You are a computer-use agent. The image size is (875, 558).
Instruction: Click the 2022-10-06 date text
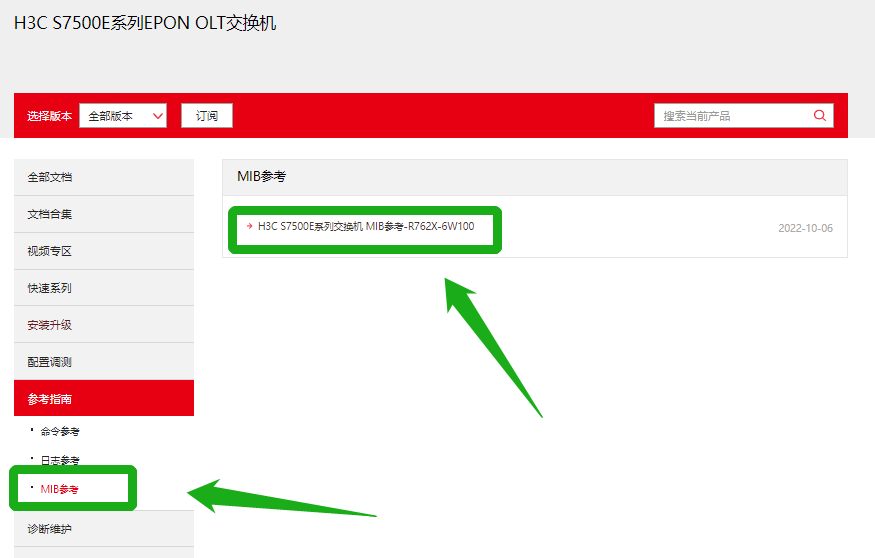click(x=805, y=228)
